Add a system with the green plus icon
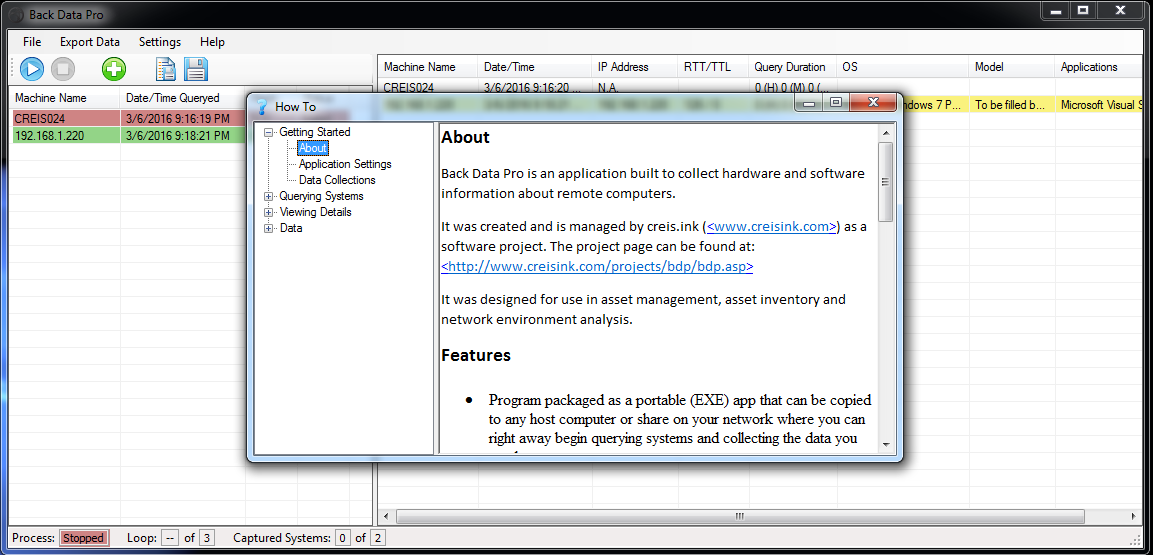Image resolution: width=1153 pixels, height=555 pixels. click(x=113, y=69)
